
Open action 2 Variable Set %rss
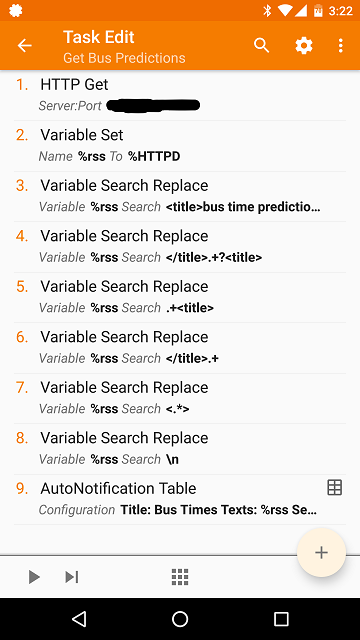(x=180, y=146)
